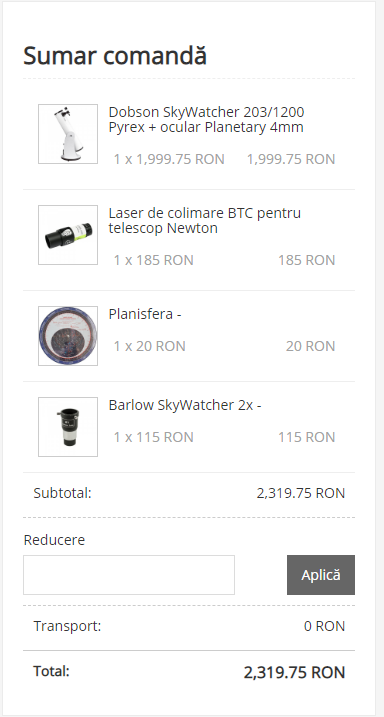Image resolution: width=384 pixels, height=717 pixels.
Task: Click the Dobson SkyWatcher 203/1200 product title
Action: point(207,119)
